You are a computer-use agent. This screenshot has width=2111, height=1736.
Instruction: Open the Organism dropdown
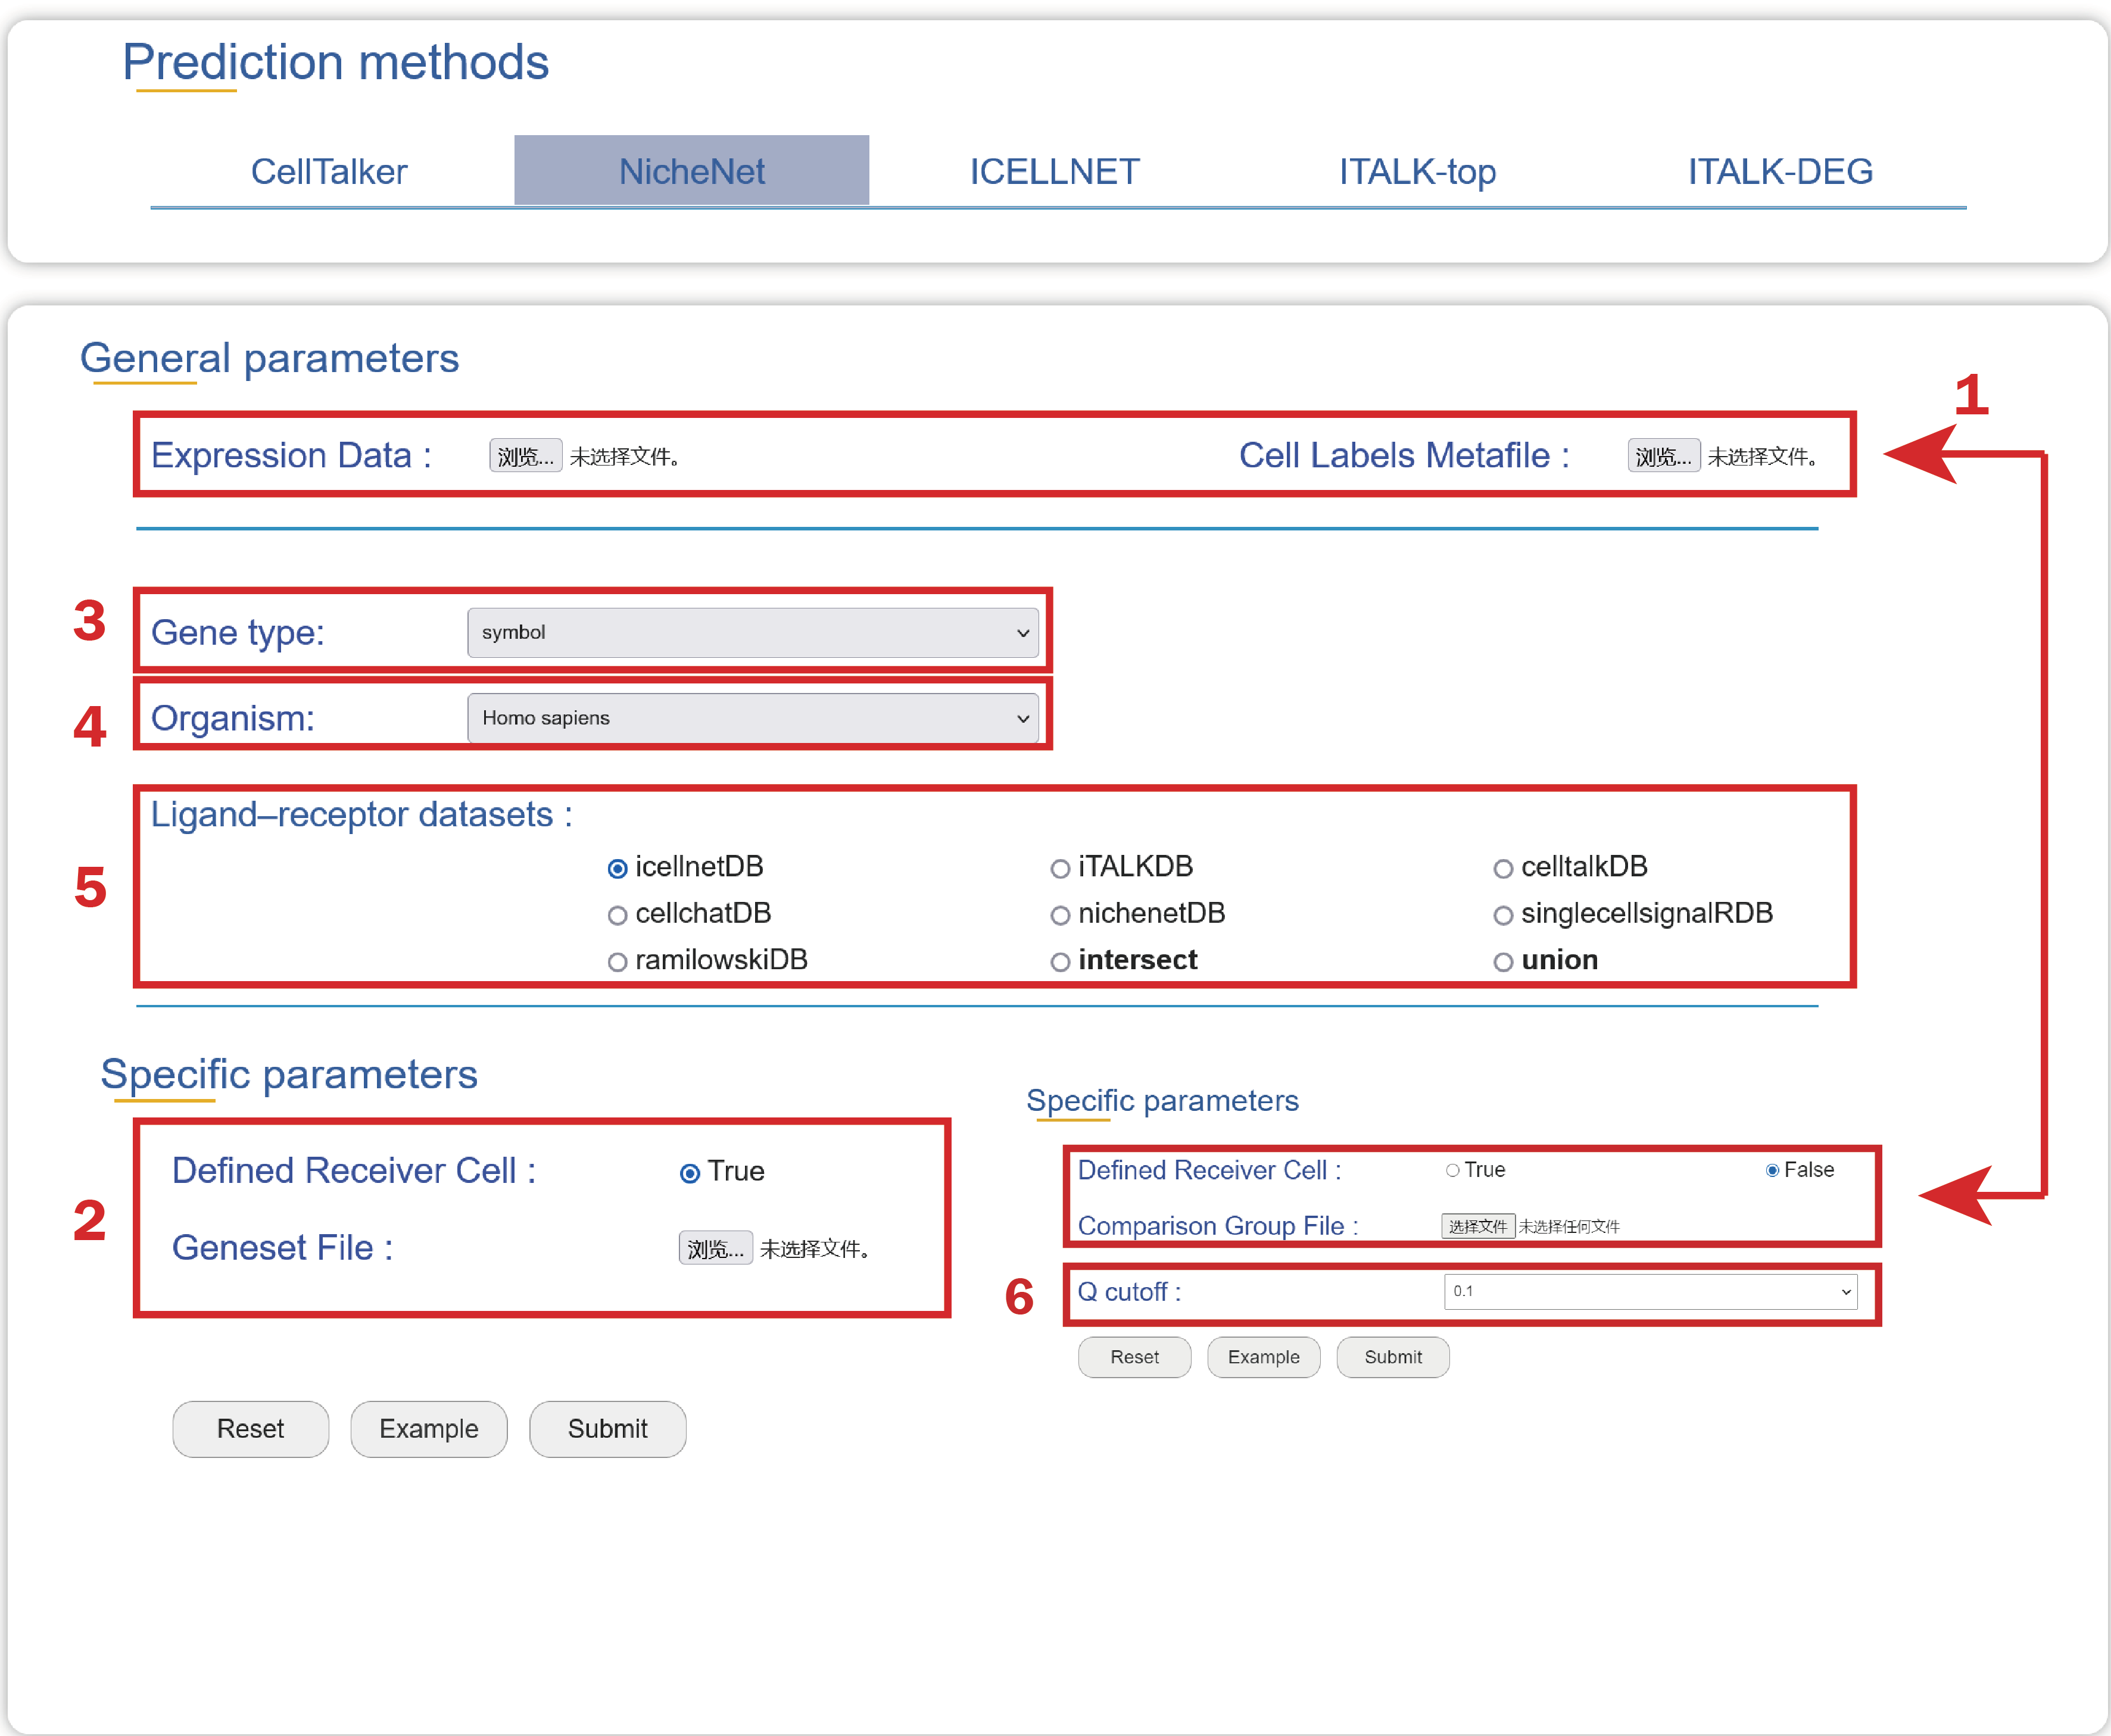pyautogui.click(x=752, y=718)
